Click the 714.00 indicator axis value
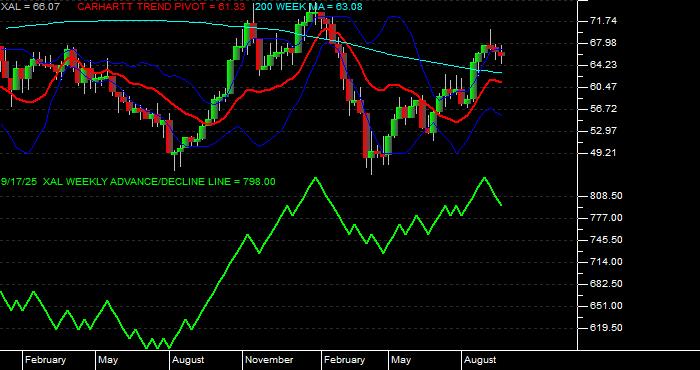 click(606, 262)
